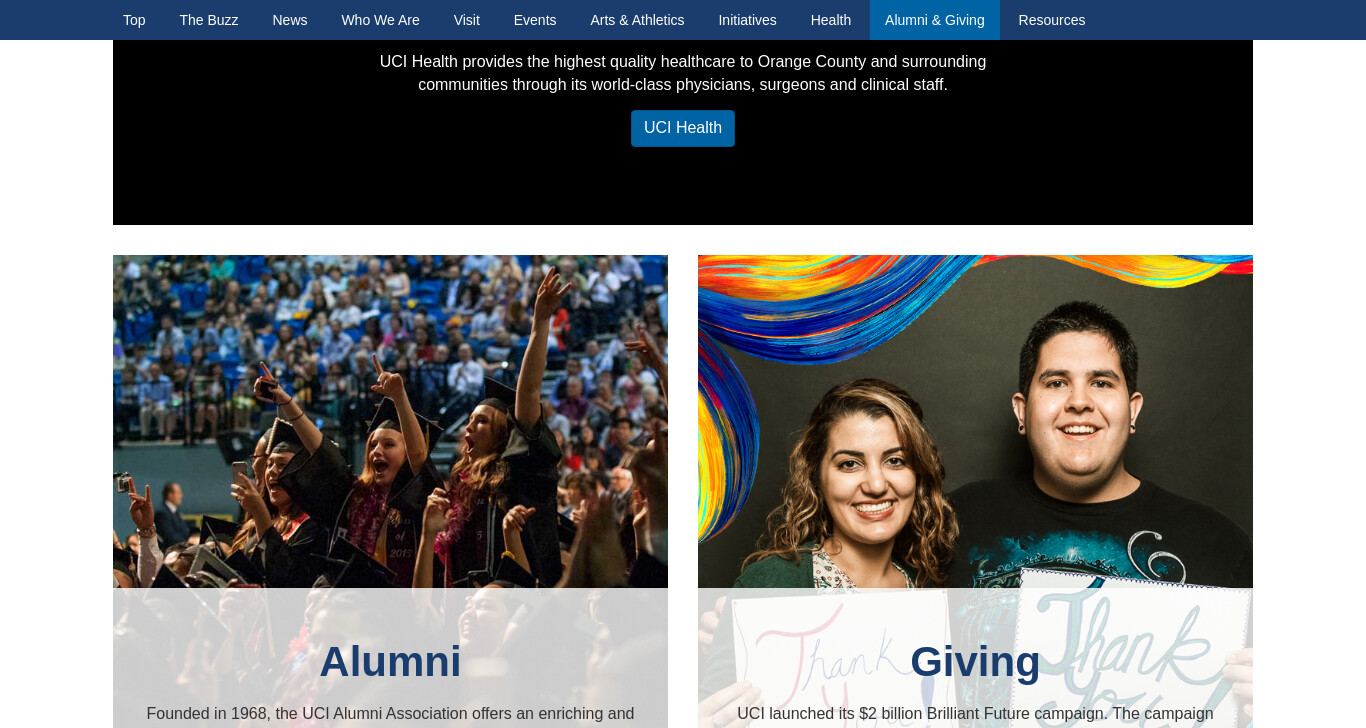Open The Buzz nav item

[209, 20]
